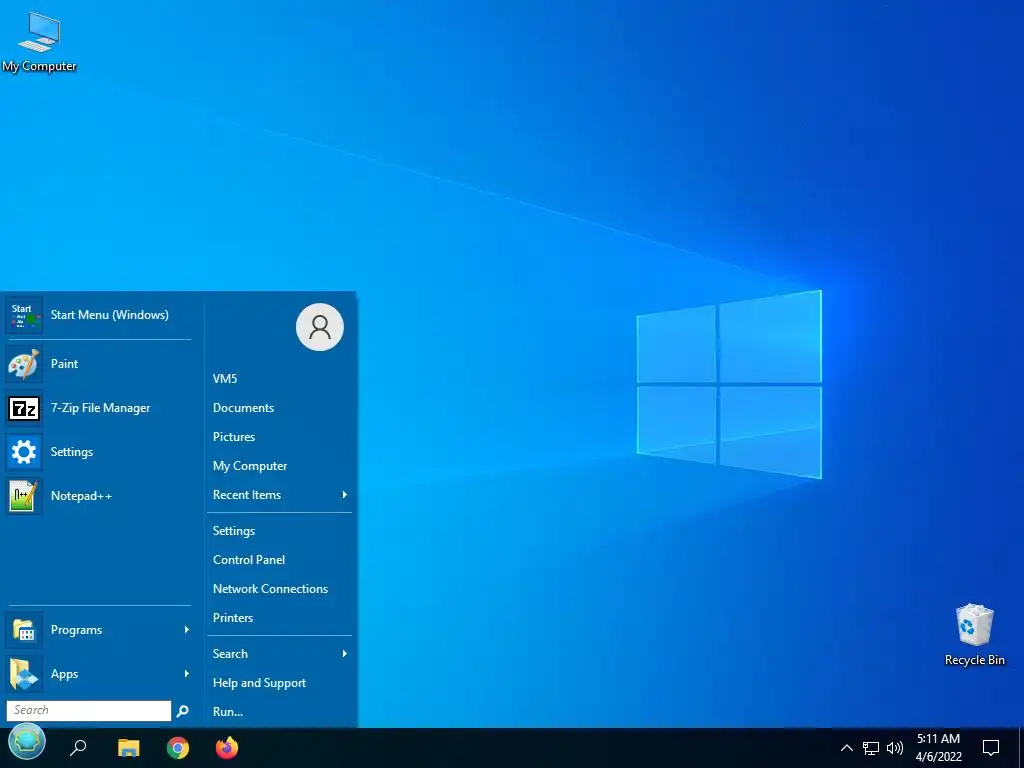Expand the Search submenu arrow
Image resolution: width=1024 pixels, height=768 pixels.
click(x=345, y=654)
